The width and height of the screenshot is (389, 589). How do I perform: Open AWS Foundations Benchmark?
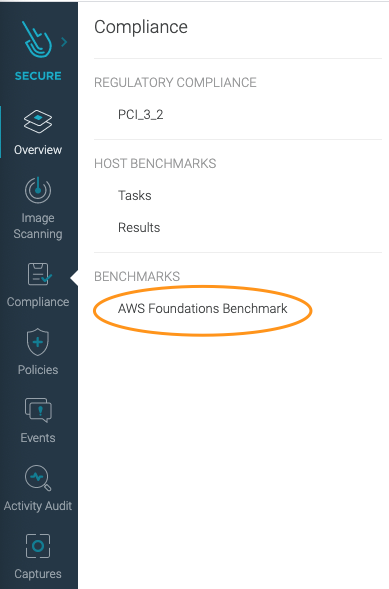(202, 308)
